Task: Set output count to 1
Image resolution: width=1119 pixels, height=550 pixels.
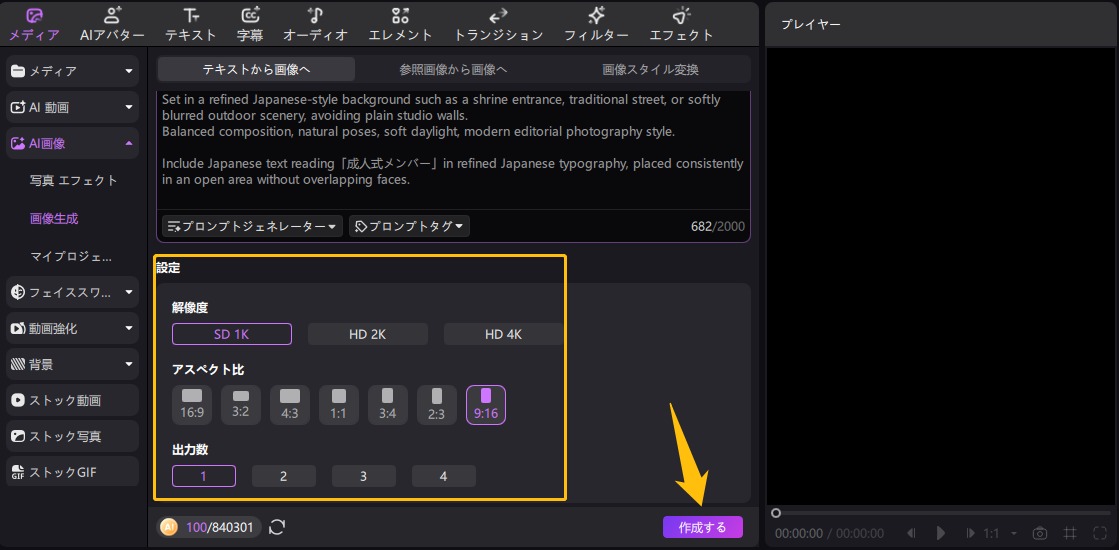Action: click(204, 476)
